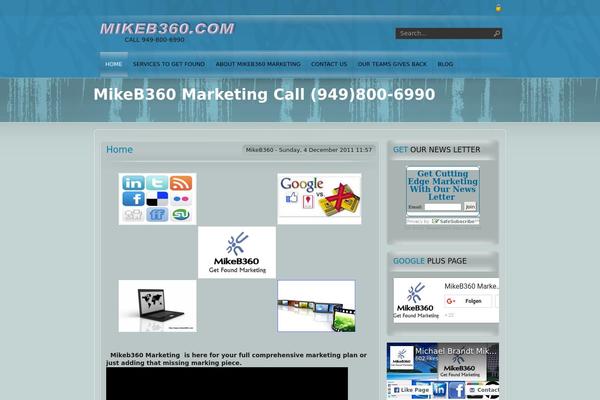Open the Contact Us menu item

[329, 64]
